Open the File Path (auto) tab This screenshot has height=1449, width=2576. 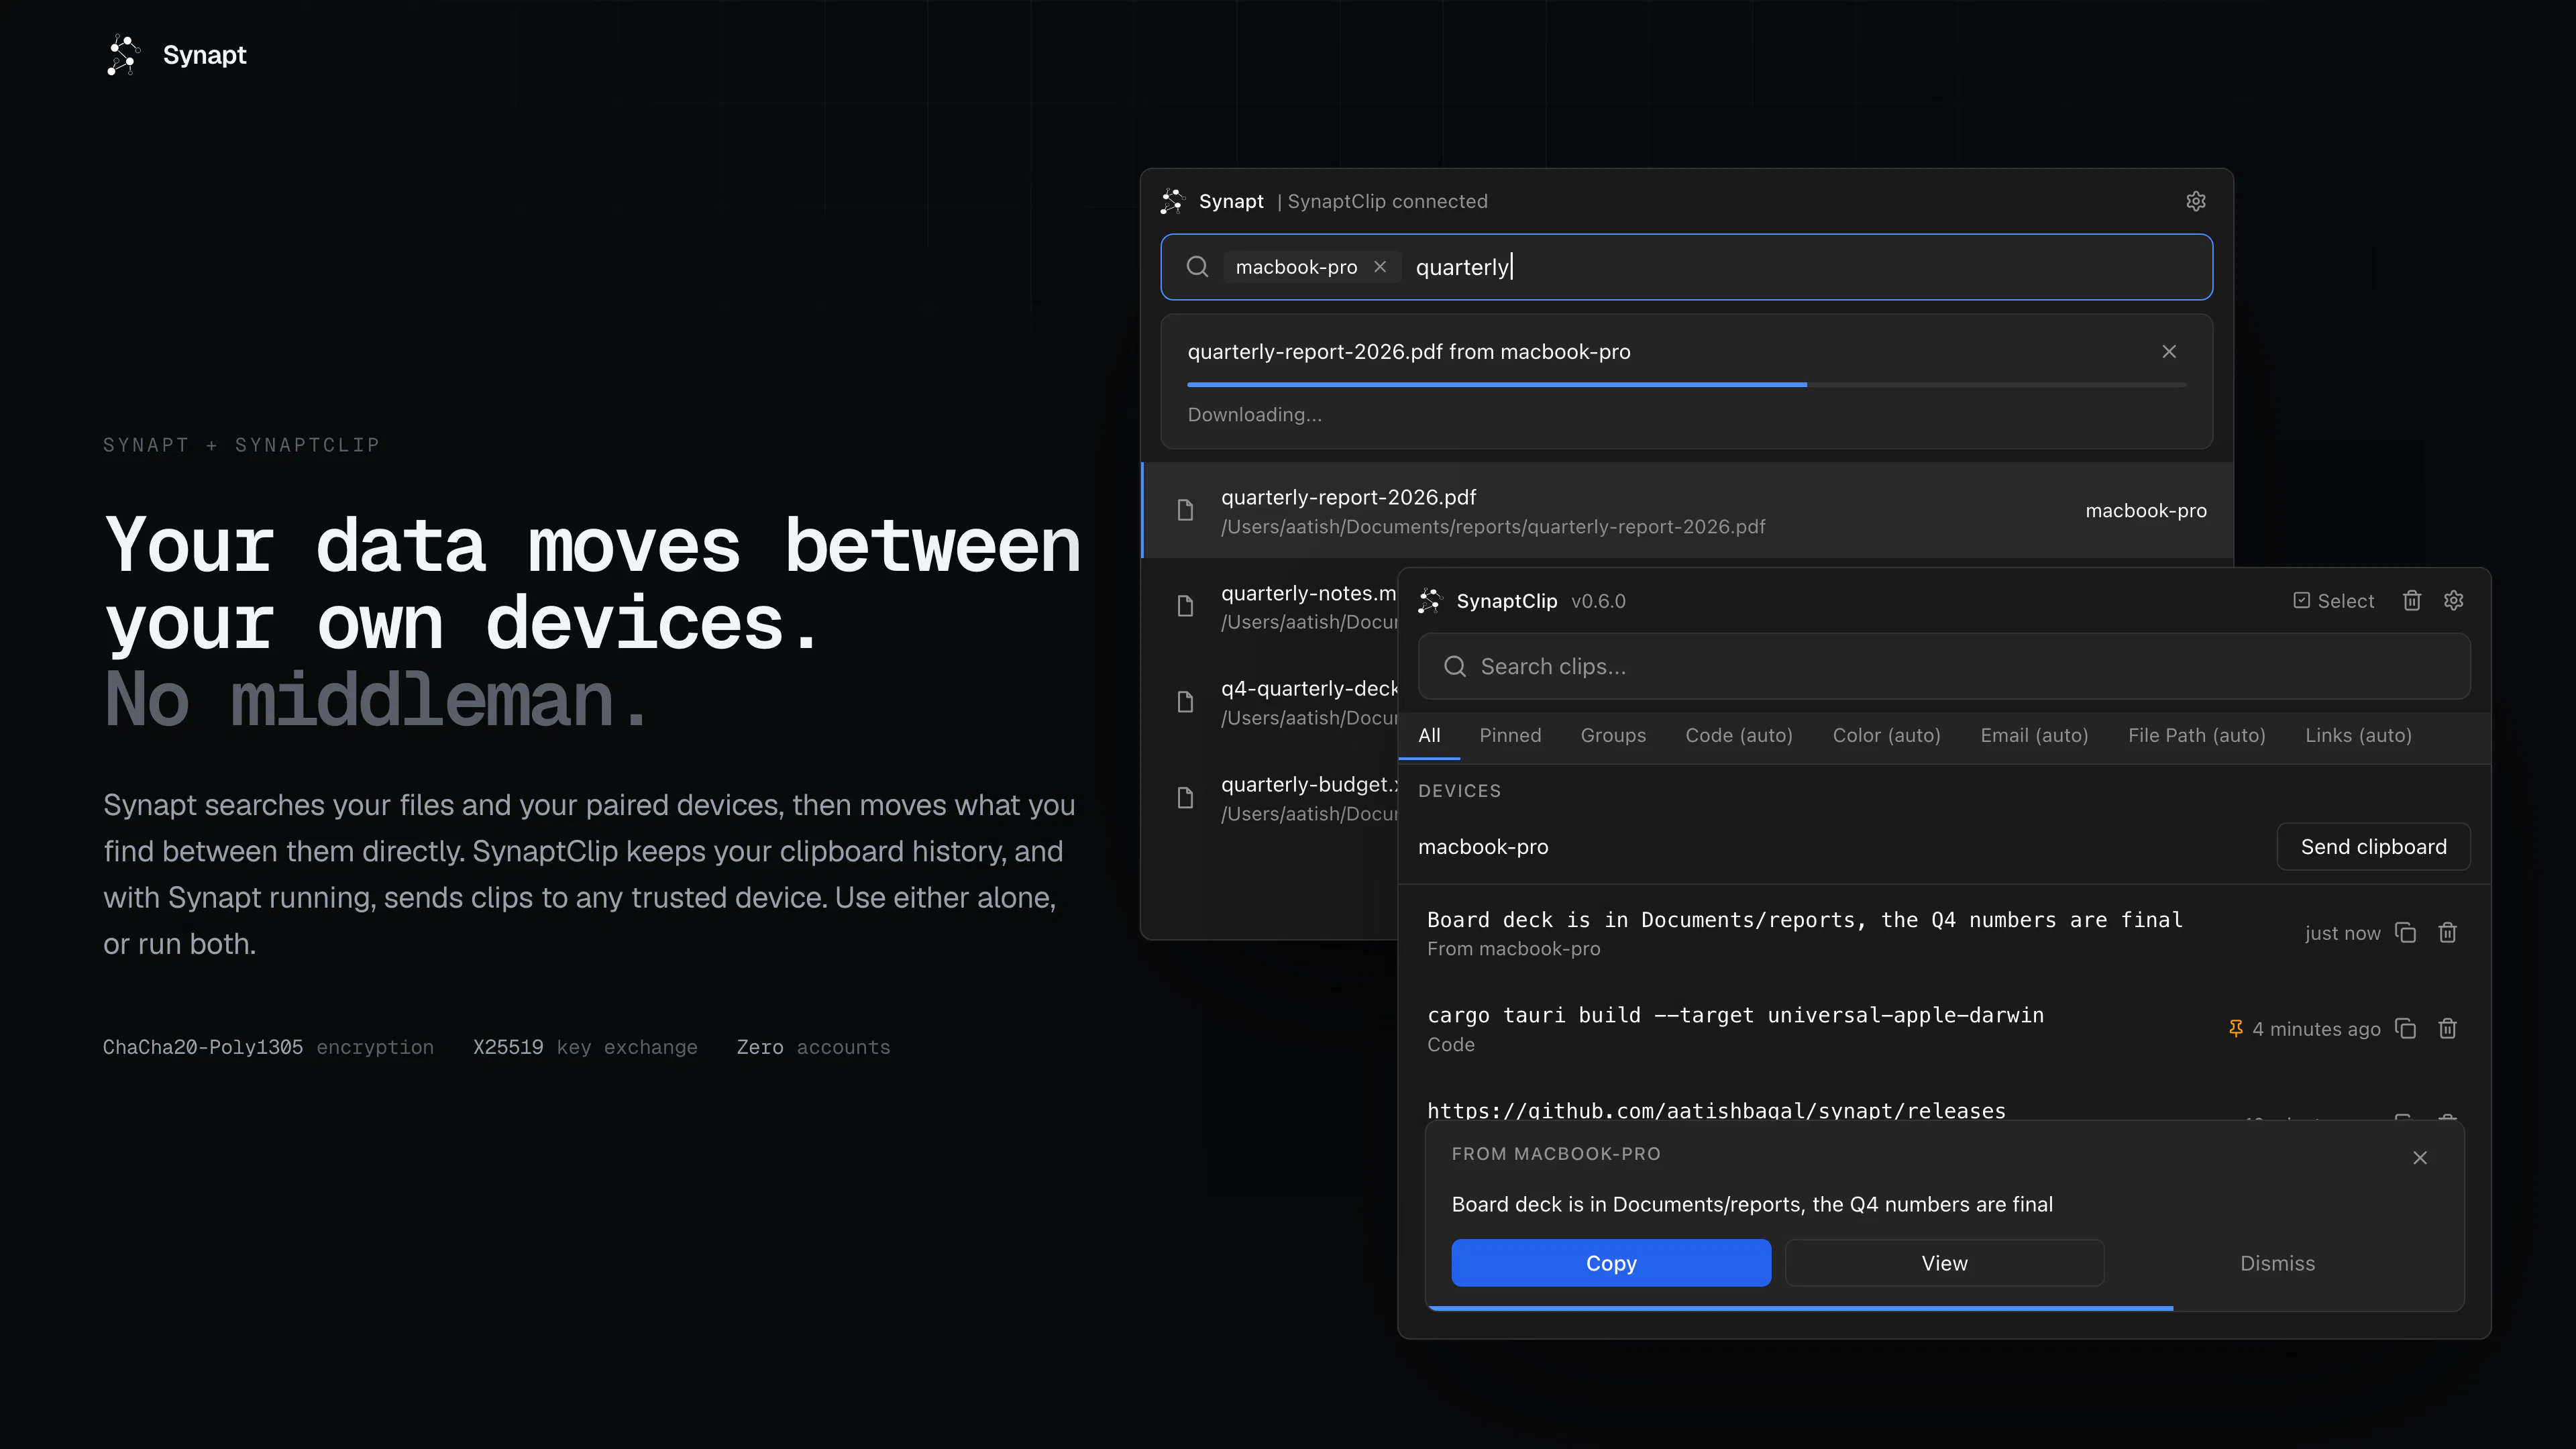[2196, 735]
